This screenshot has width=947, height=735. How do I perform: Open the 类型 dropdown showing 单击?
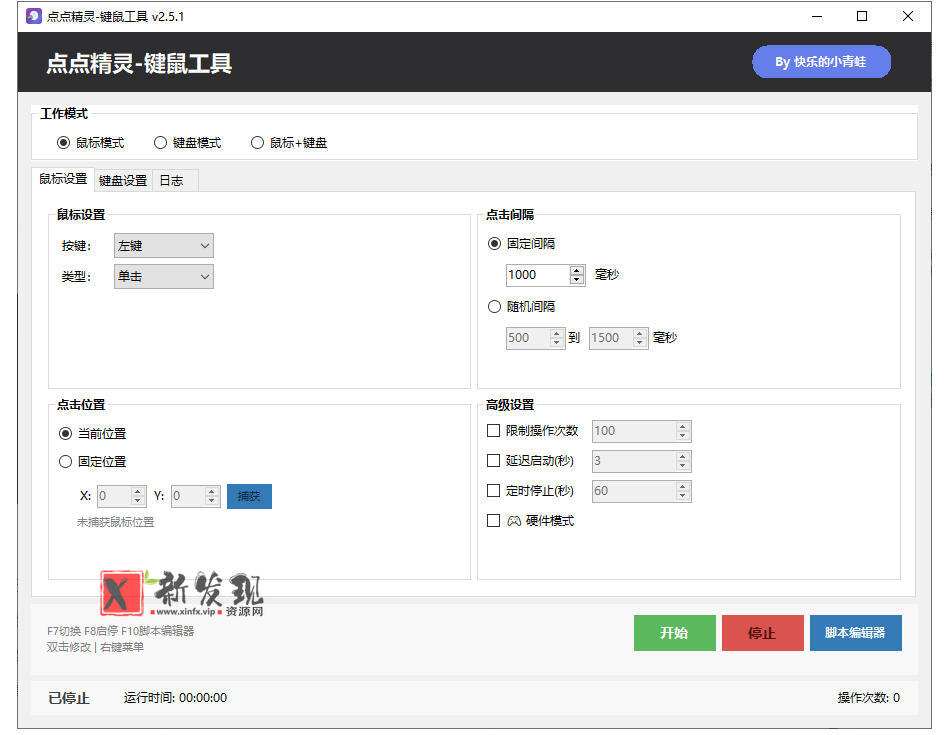(x=164, y=277)
